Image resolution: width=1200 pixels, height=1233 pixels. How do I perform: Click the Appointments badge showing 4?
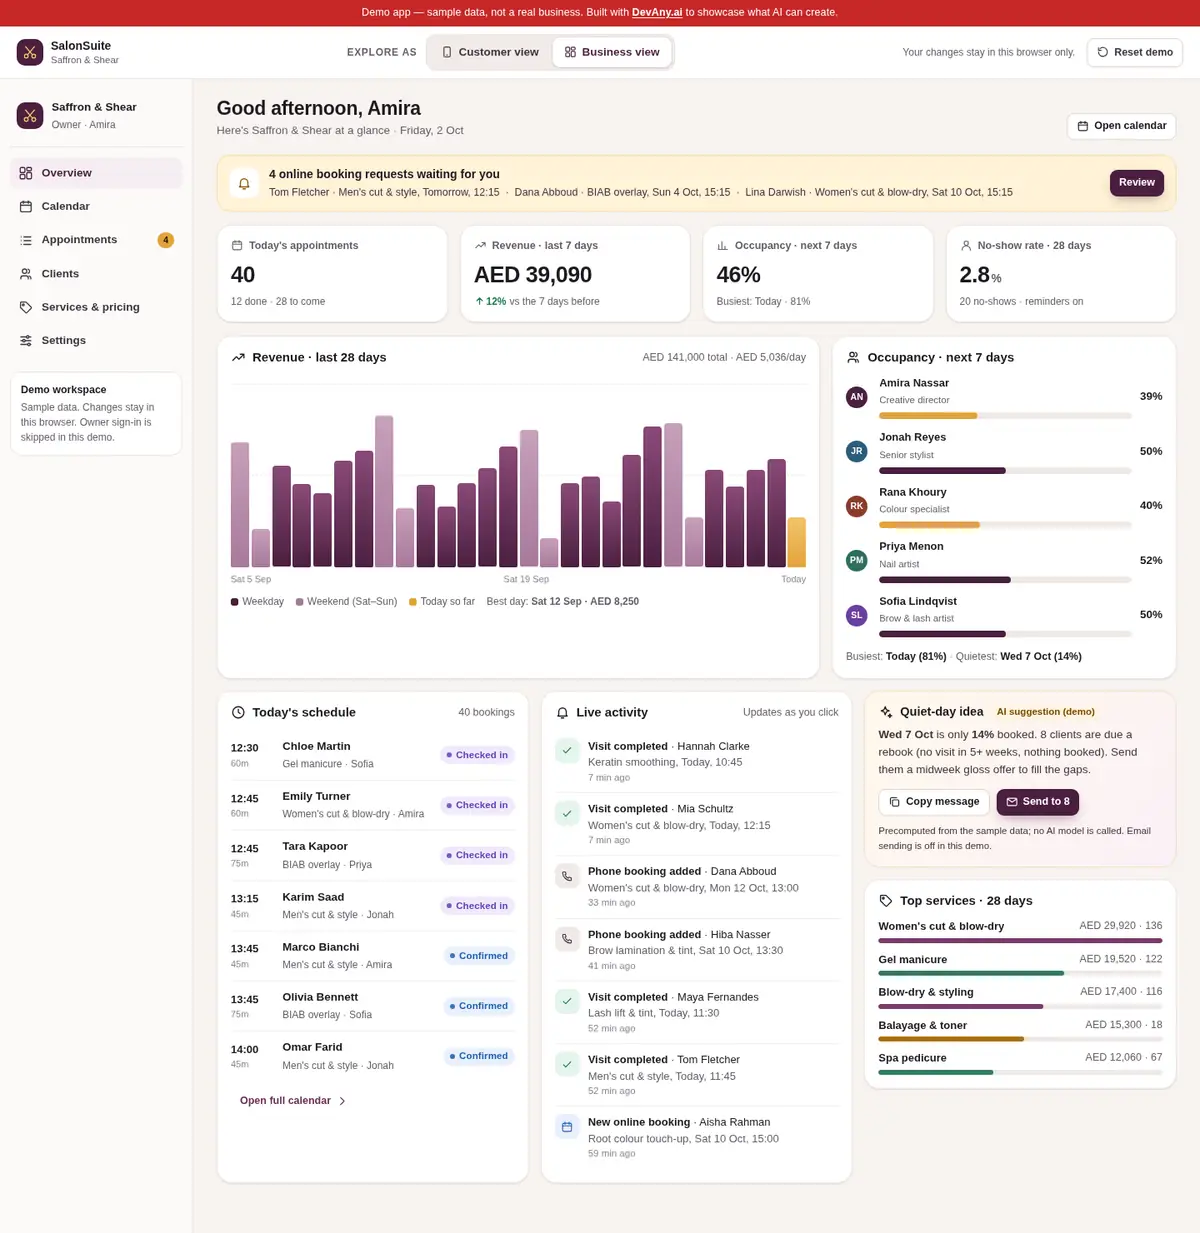pyautogui.click(x=166, y=240)
